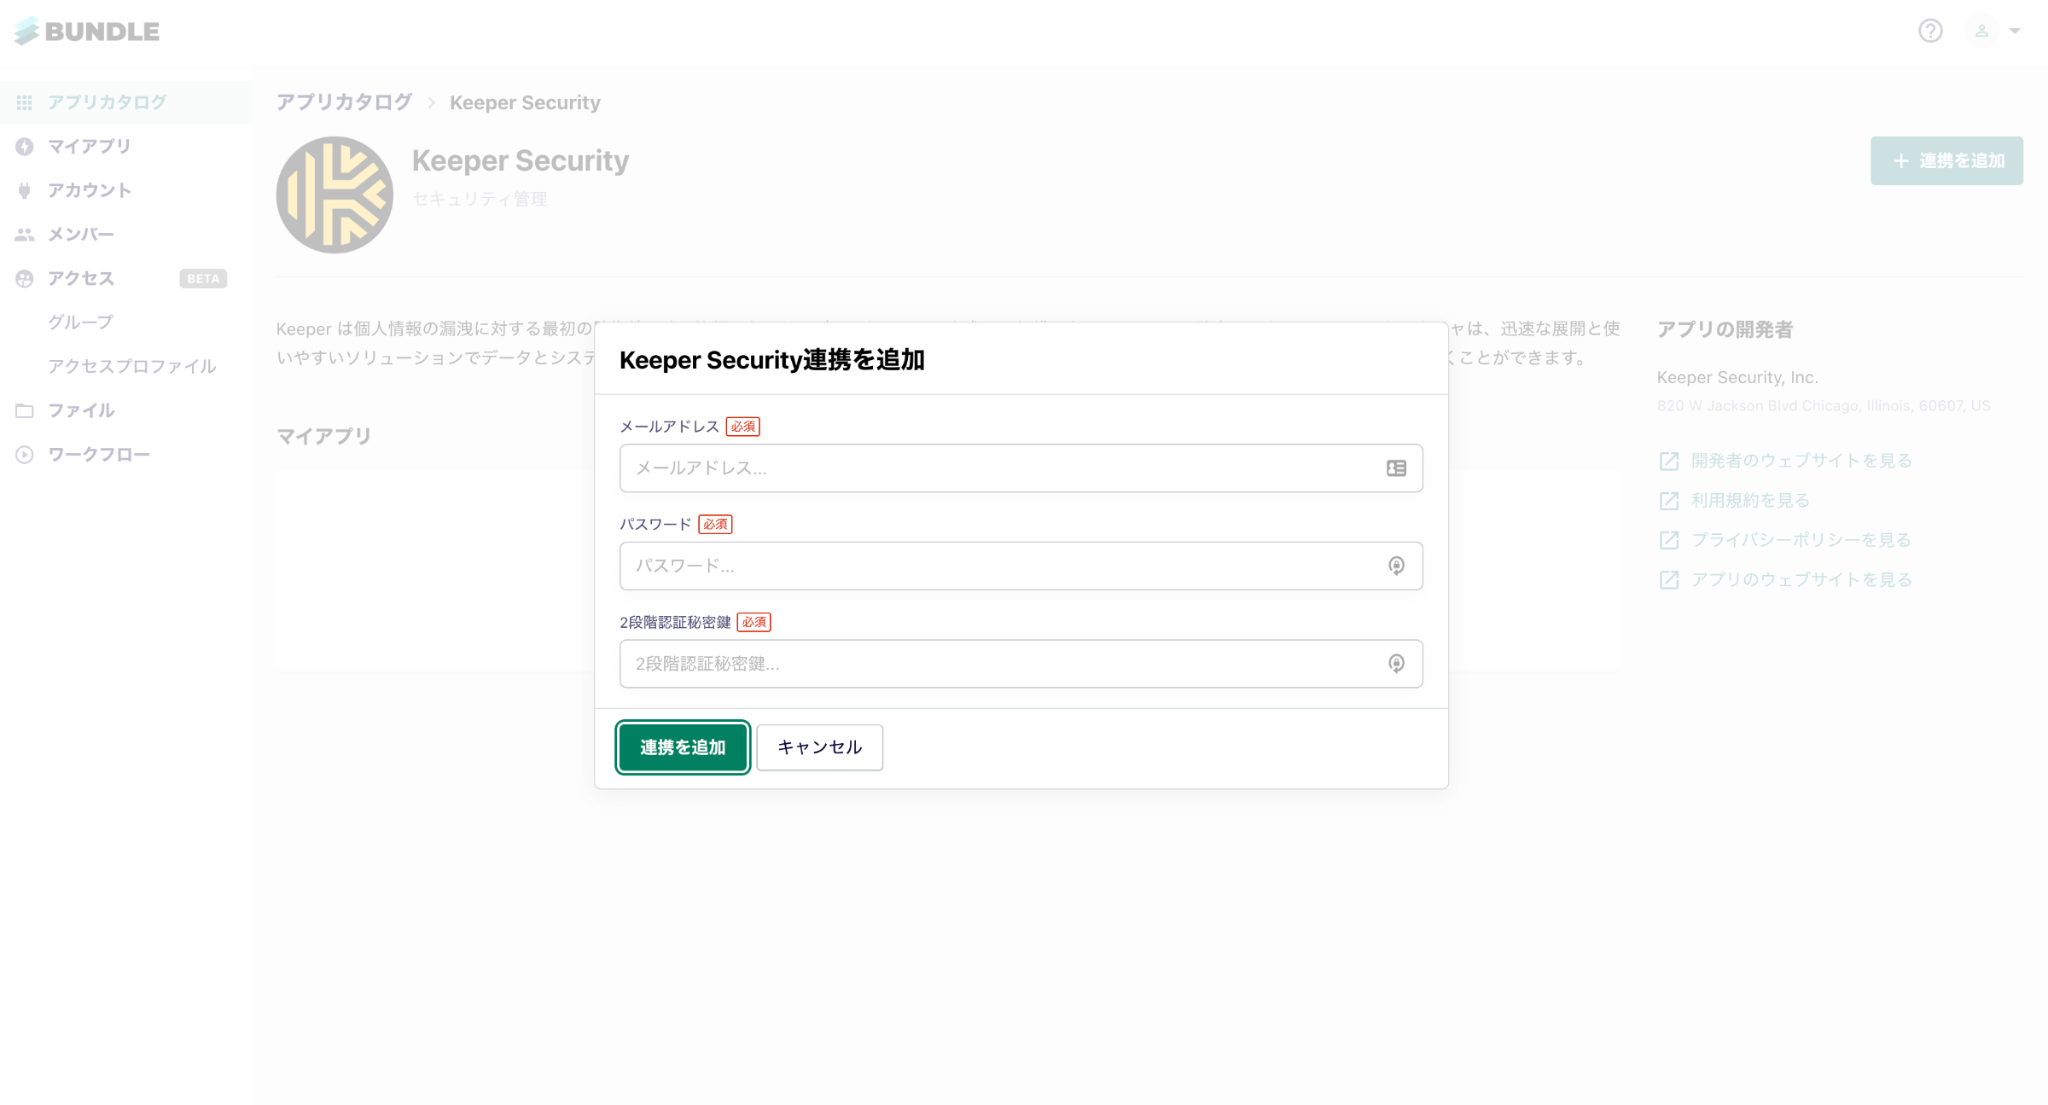Open メンバー in the sidebar
Screen dimensions: 2048x1105
[x=126, y=234]
